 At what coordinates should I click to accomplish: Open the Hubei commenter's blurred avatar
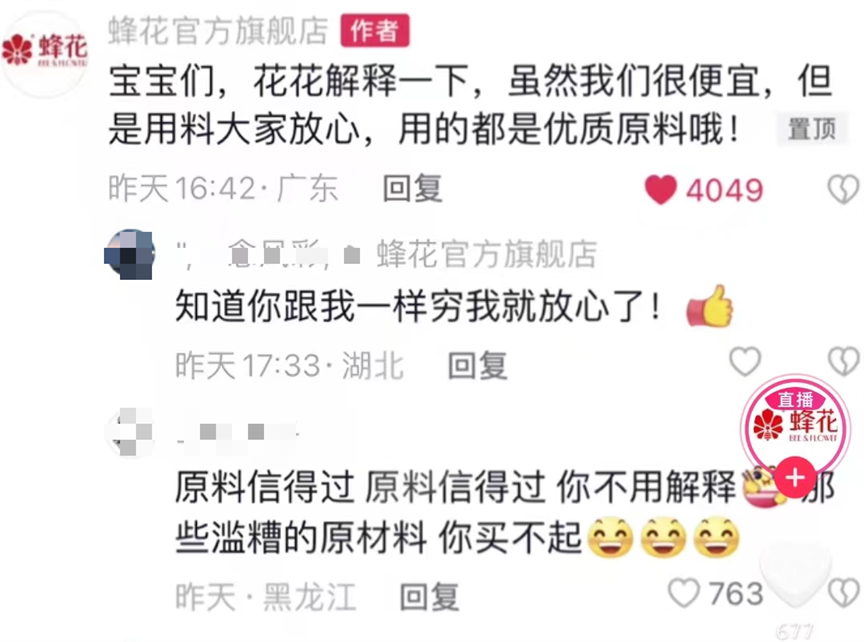pos(130,255)
